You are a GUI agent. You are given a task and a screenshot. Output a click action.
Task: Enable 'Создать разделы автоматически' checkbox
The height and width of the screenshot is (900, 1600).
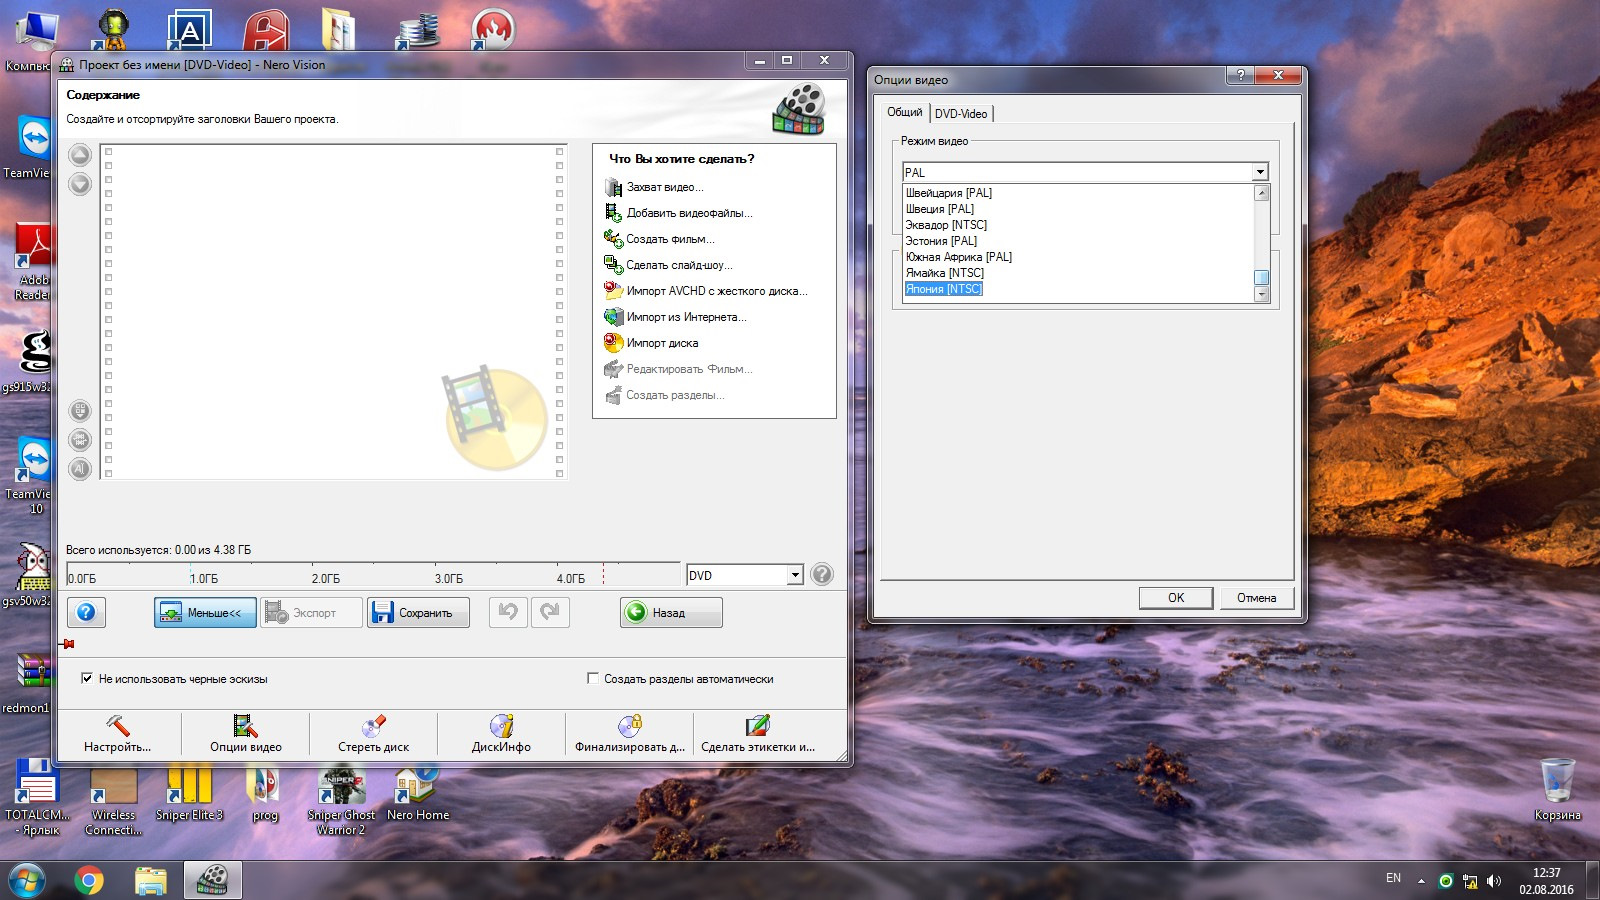pos(593,678)
